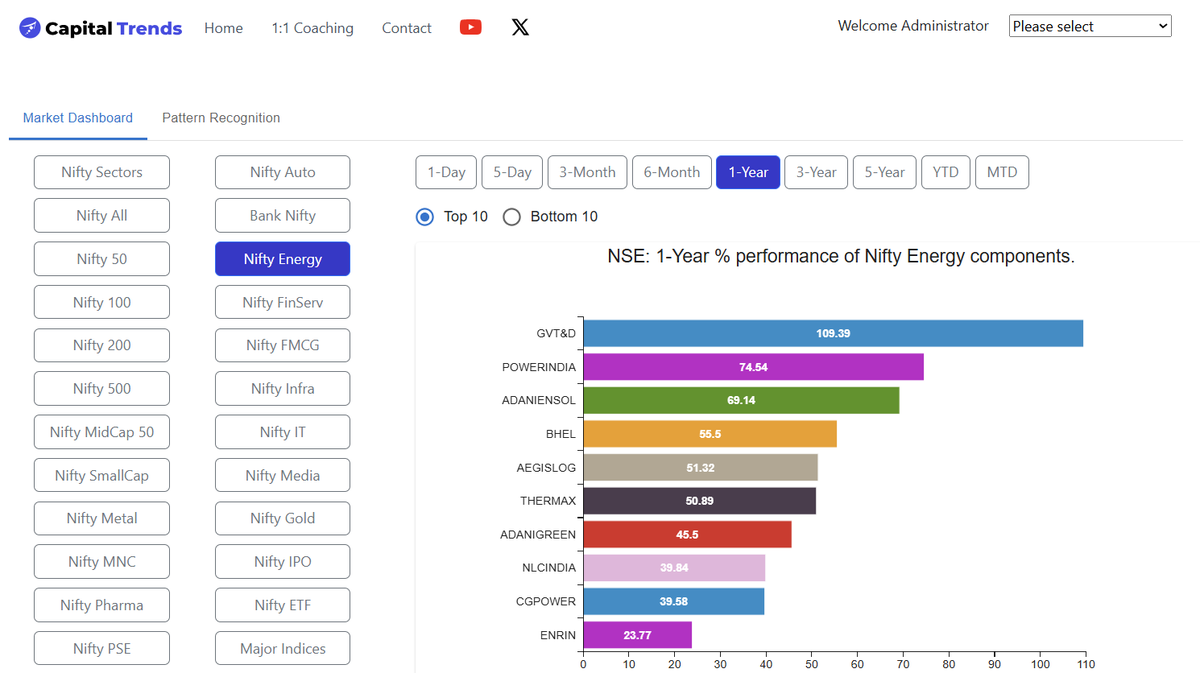The height and width of the screenshot is (673, 1200).
Task: Load Nifty FMCG performance
Action: point(283,345)
